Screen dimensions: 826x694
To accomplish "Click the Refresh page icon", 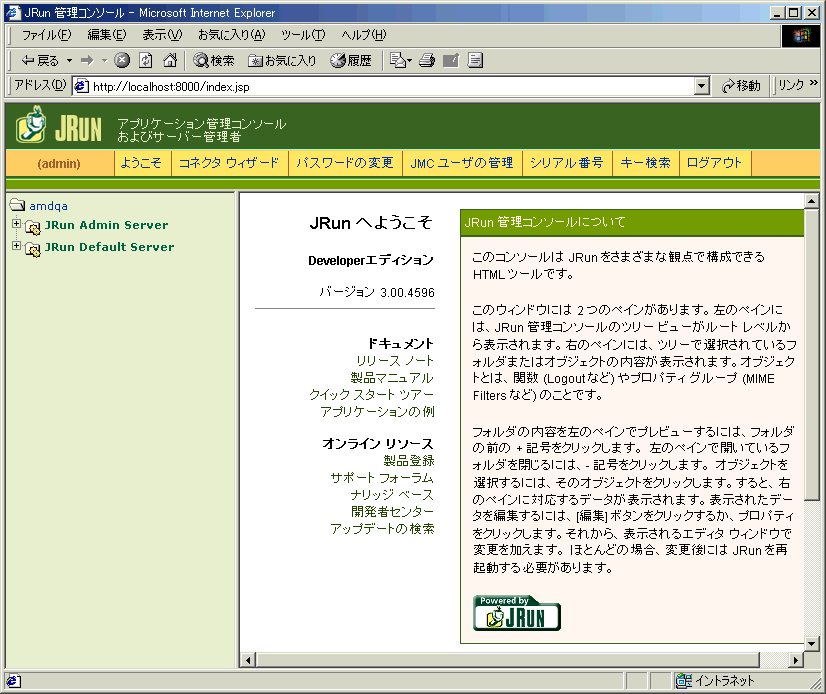I will click(x=146, y=61).
